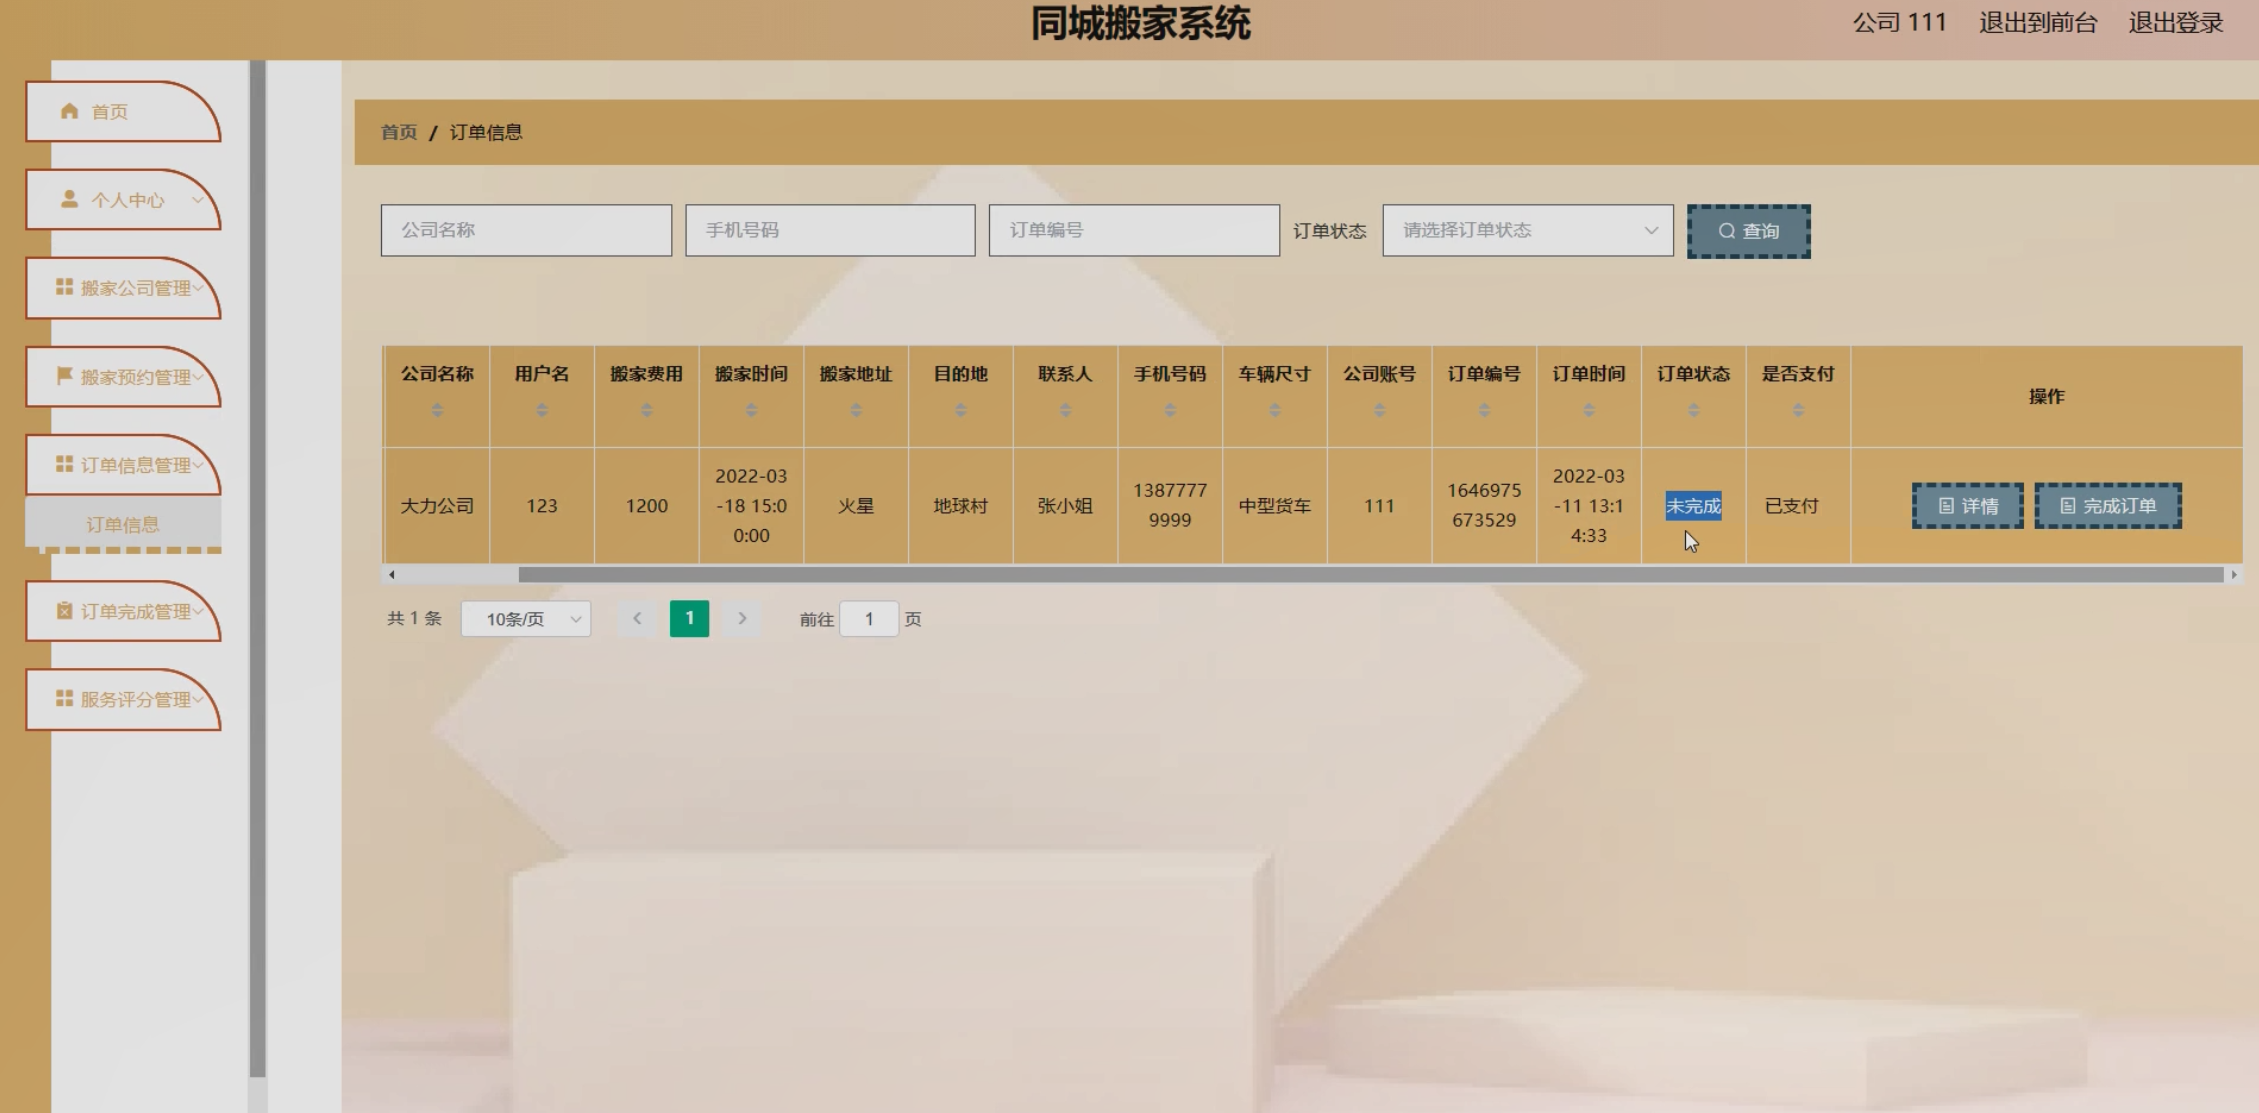This screenshot has width=2259, height=1113.
Task: Click the table scroll-right arrow
Action: coord(2234,575)
